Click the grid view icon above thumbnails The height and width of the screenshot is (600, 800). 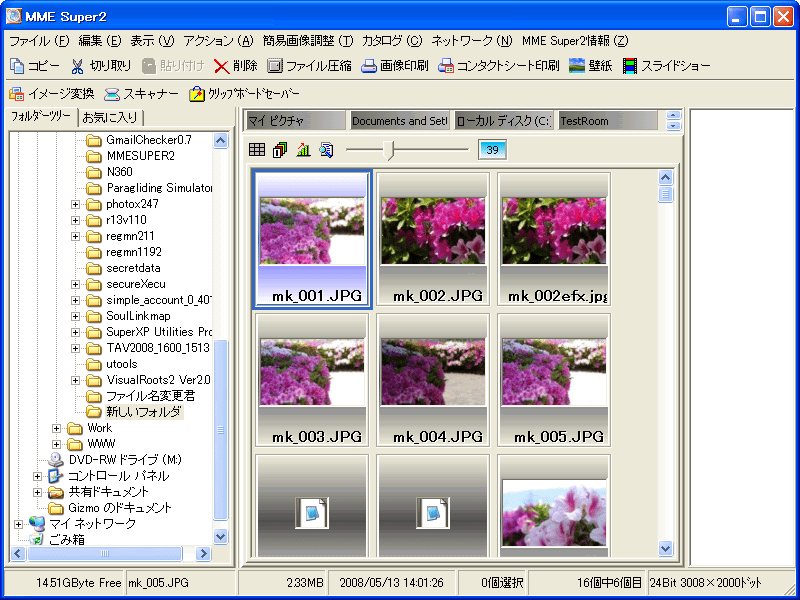(257, 150)
